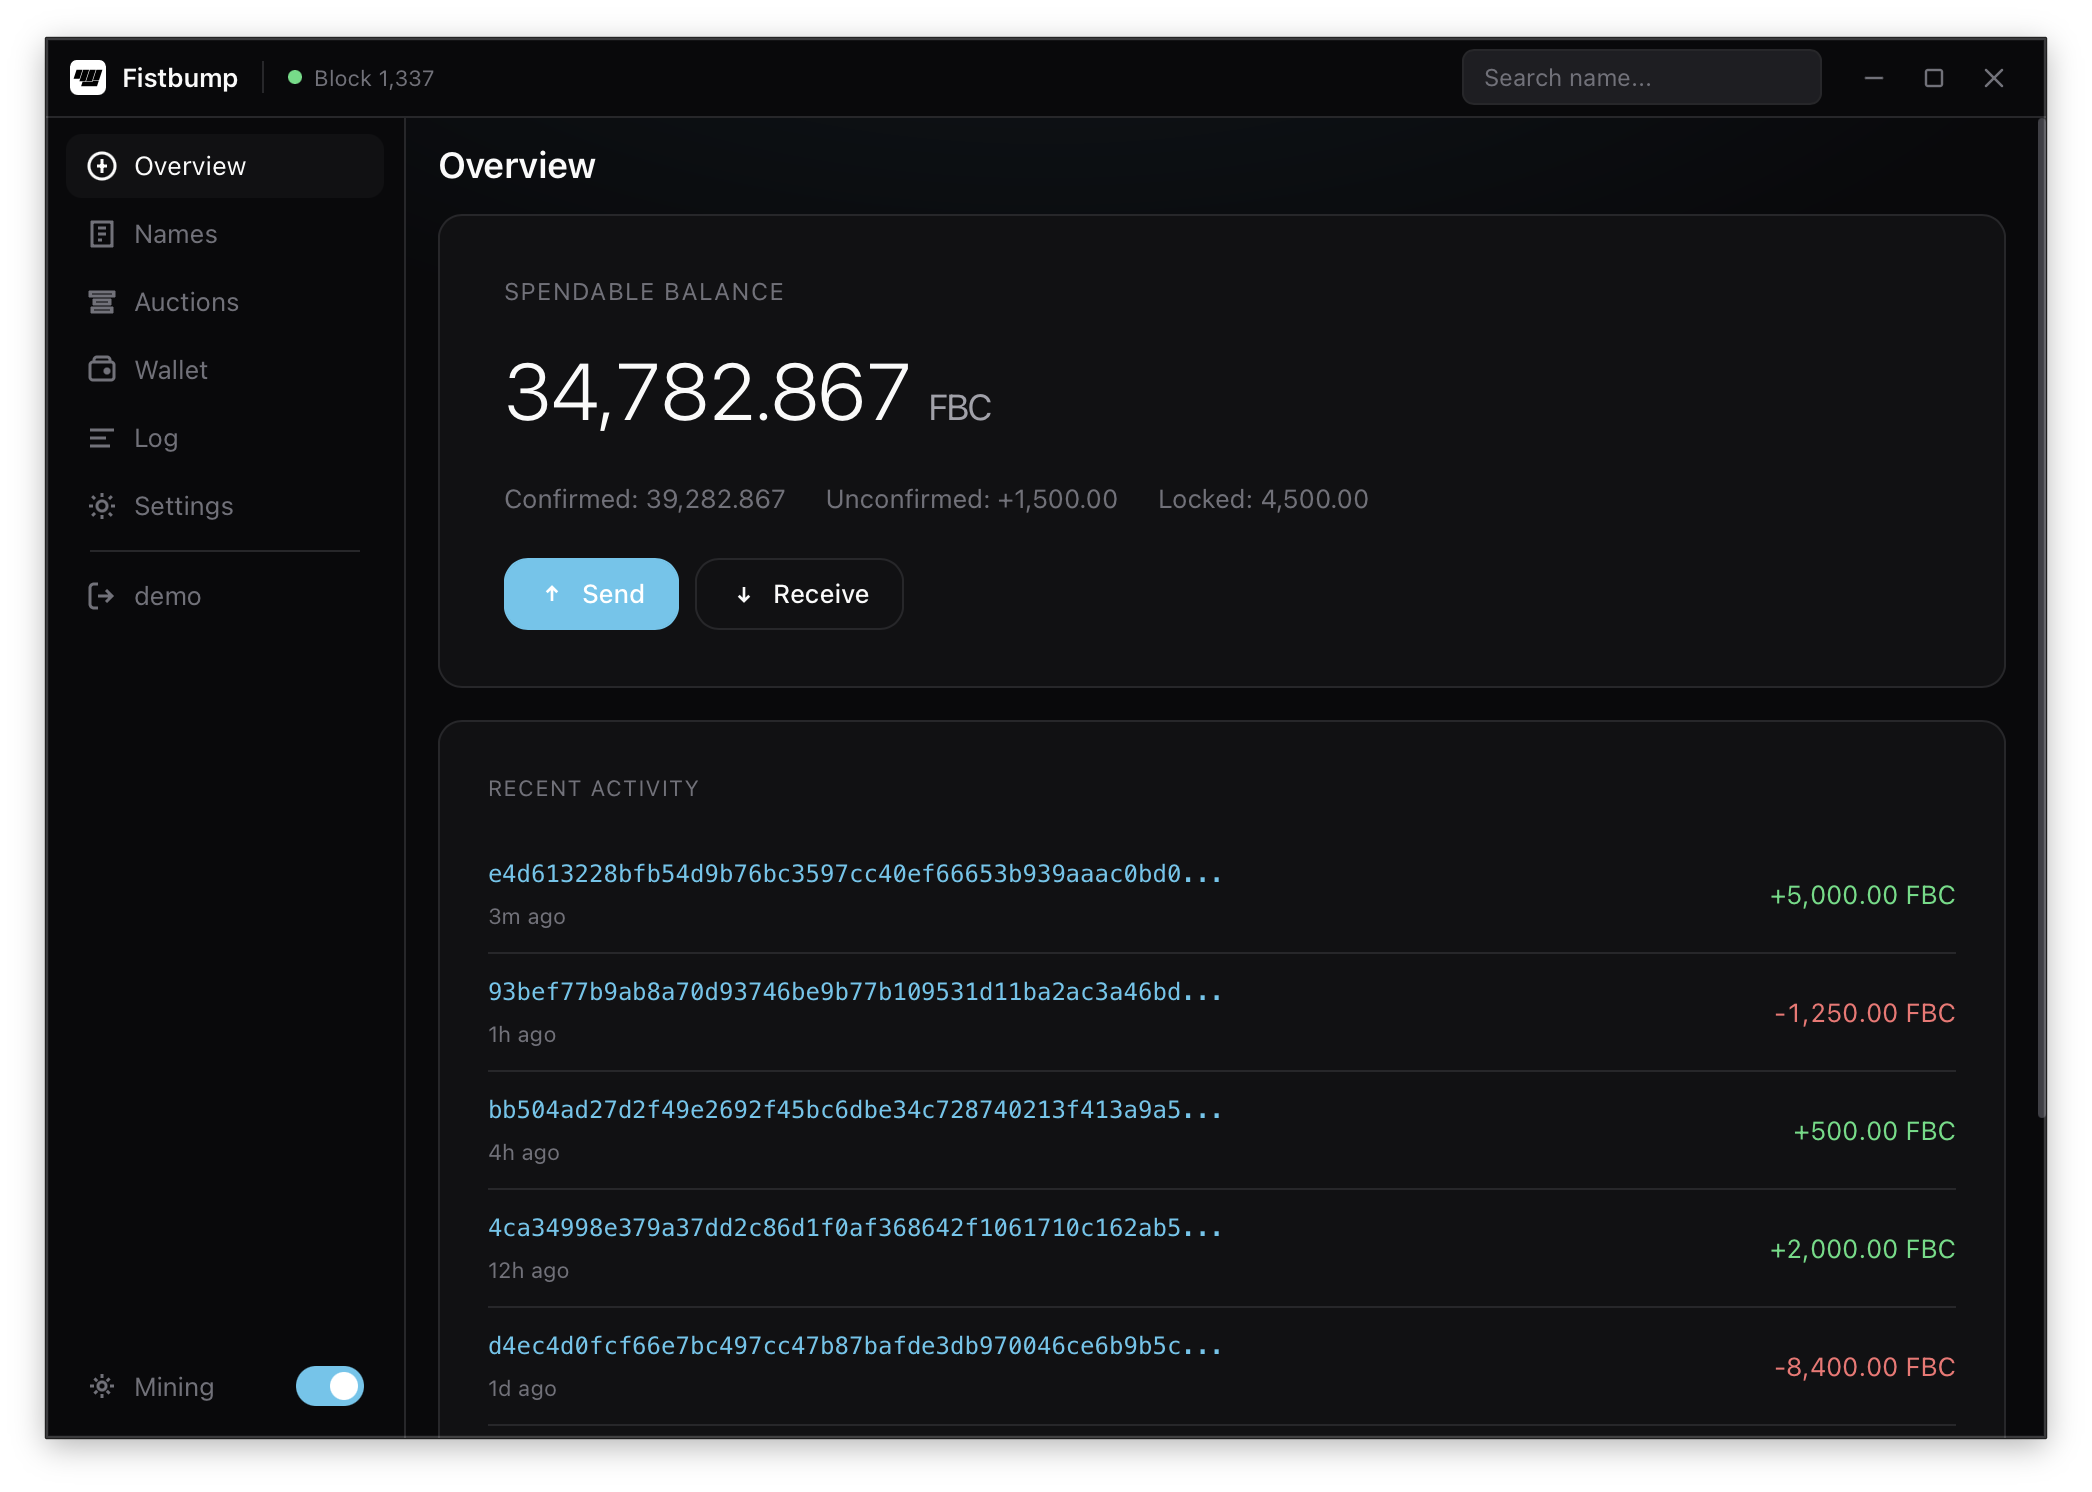Open Settings via the gear icon
The height and width of the screenshot is (1492, 2092).
[x=101, y=506]
